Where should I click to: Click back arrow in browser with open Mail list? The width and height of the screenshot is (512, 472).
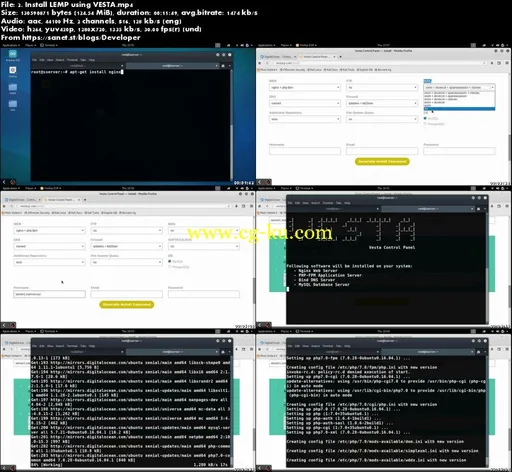260,63
